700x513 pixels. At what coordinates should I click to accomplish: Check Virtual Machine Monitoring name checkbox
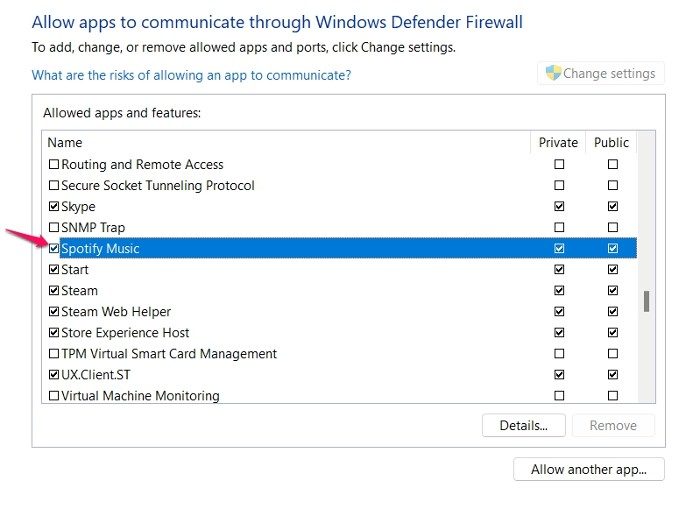pos(54,395)
